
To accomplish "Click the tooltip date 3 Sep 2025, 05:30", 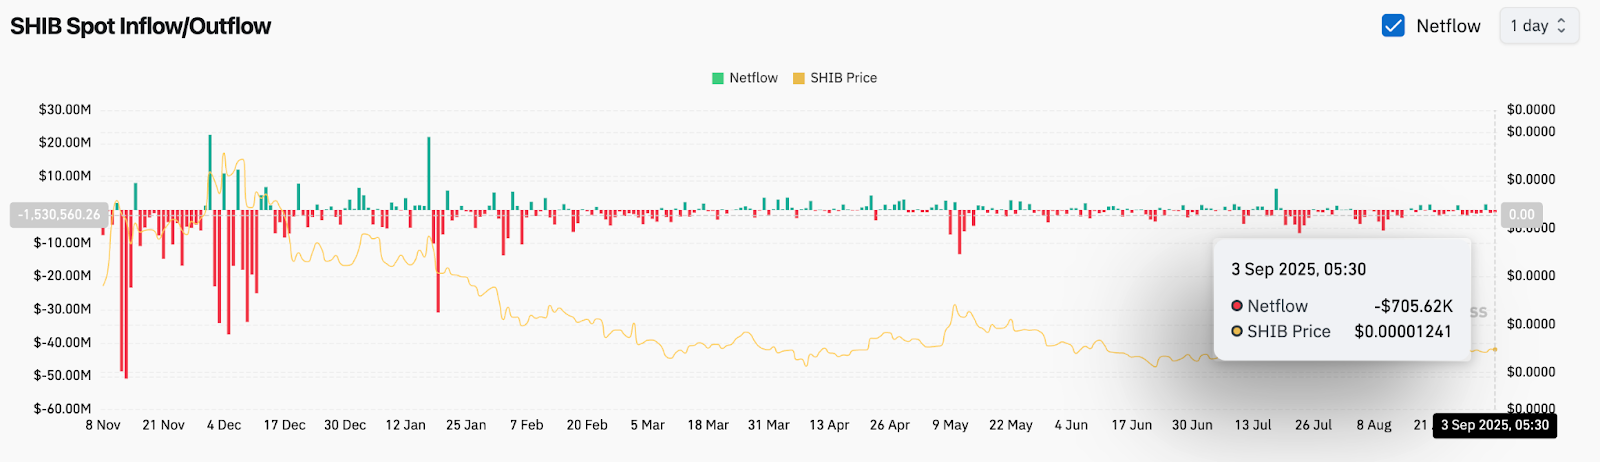I will tap(1298, 269).
